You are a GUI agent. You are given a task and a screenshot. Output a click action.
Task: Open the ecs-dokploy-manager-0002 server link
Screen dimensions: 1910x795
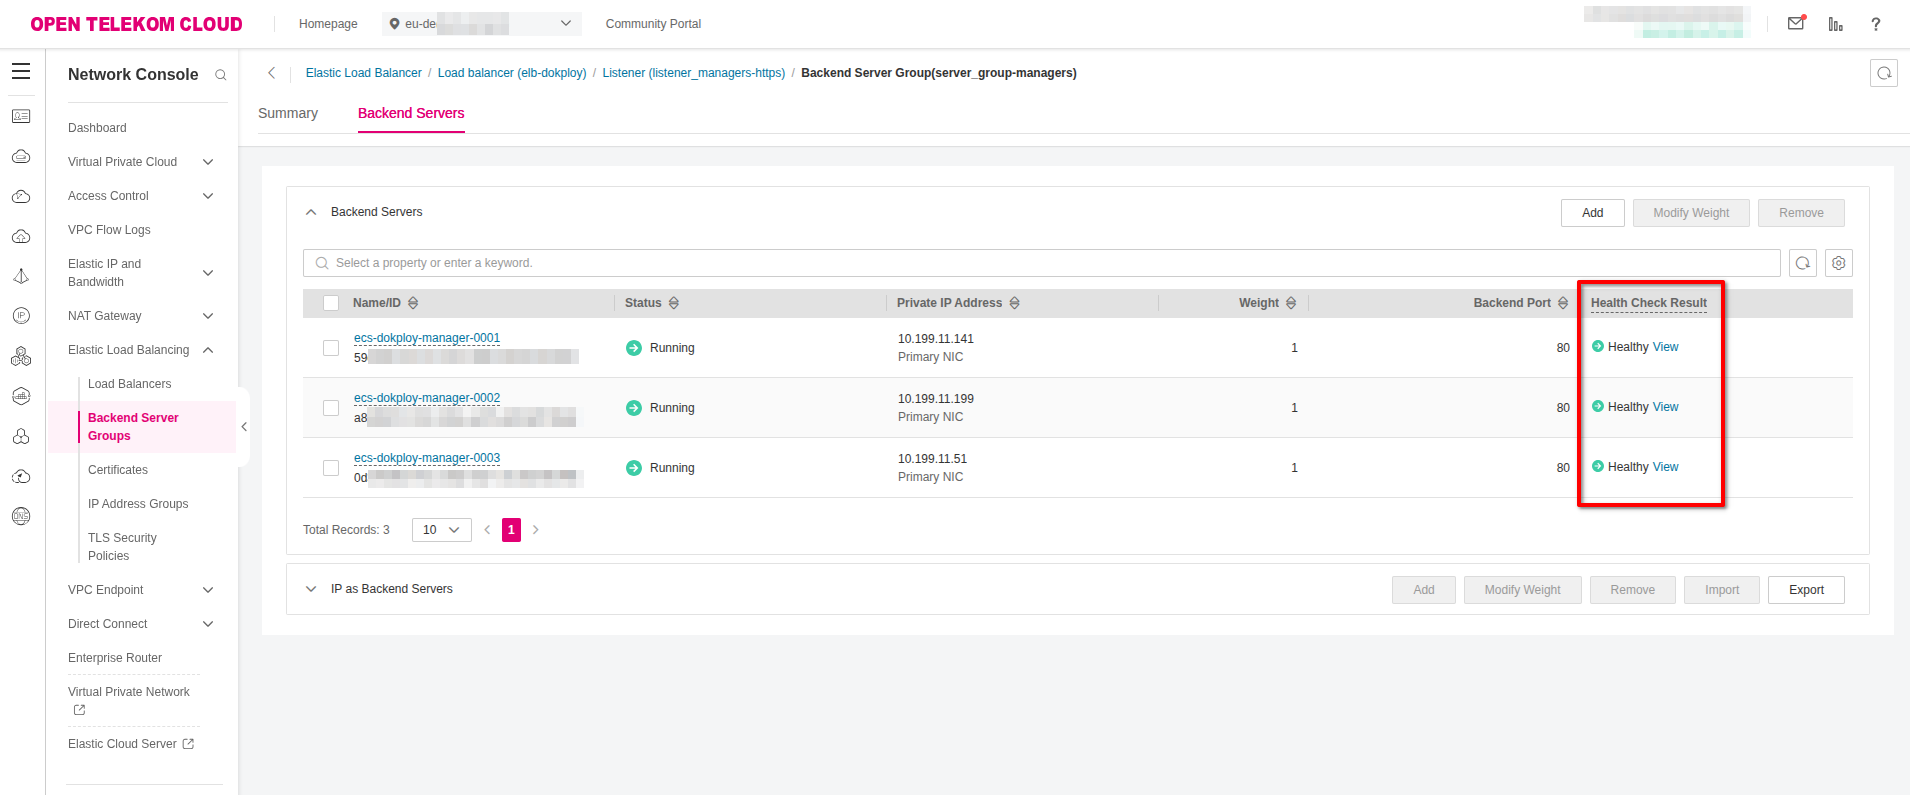point(427,398)
